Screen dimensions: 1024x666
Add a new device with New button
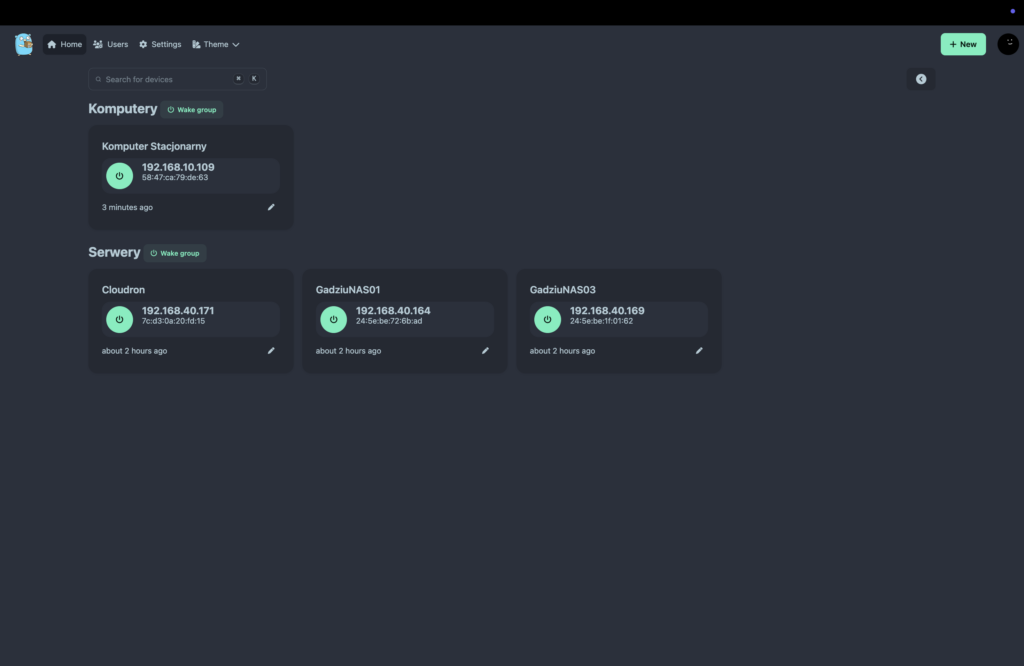pos(962,44)
